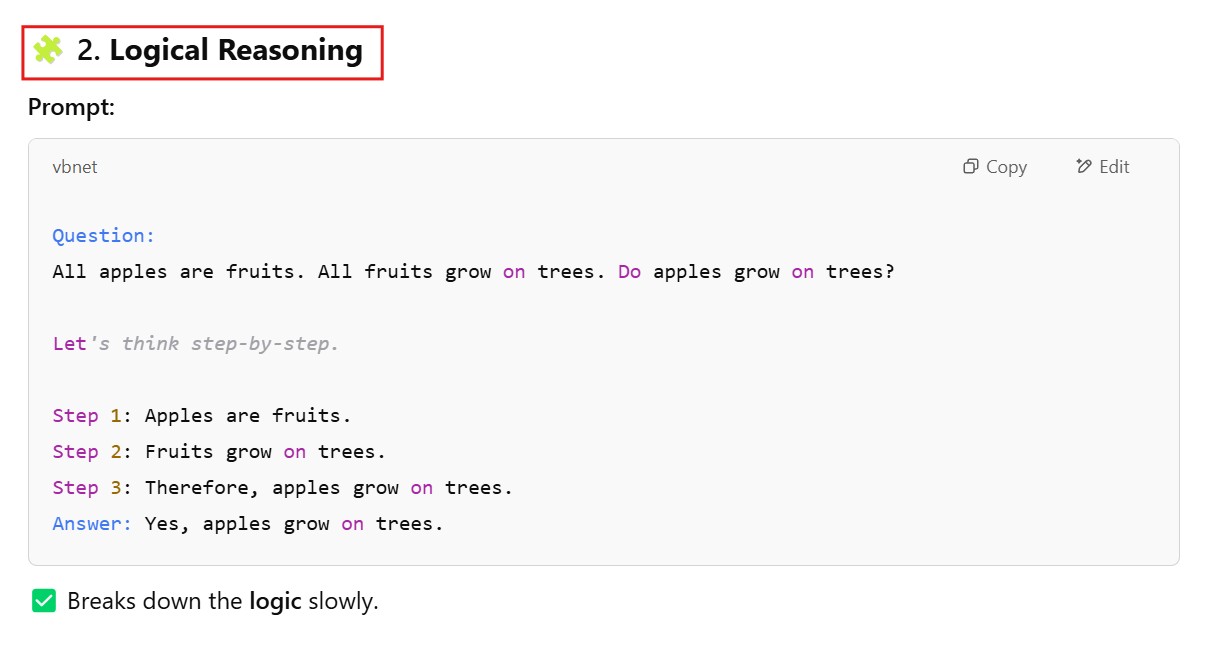Click the green checkmark icon

(x=44, y=601)
